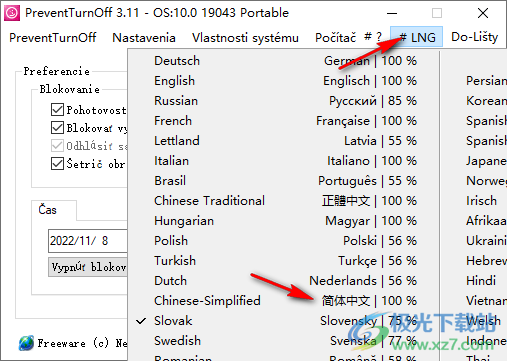Image resolution: width=507 pixels, height=361 pixels.
Task: Minimize the PreventTurnOff window
Action: click(392, 13)
